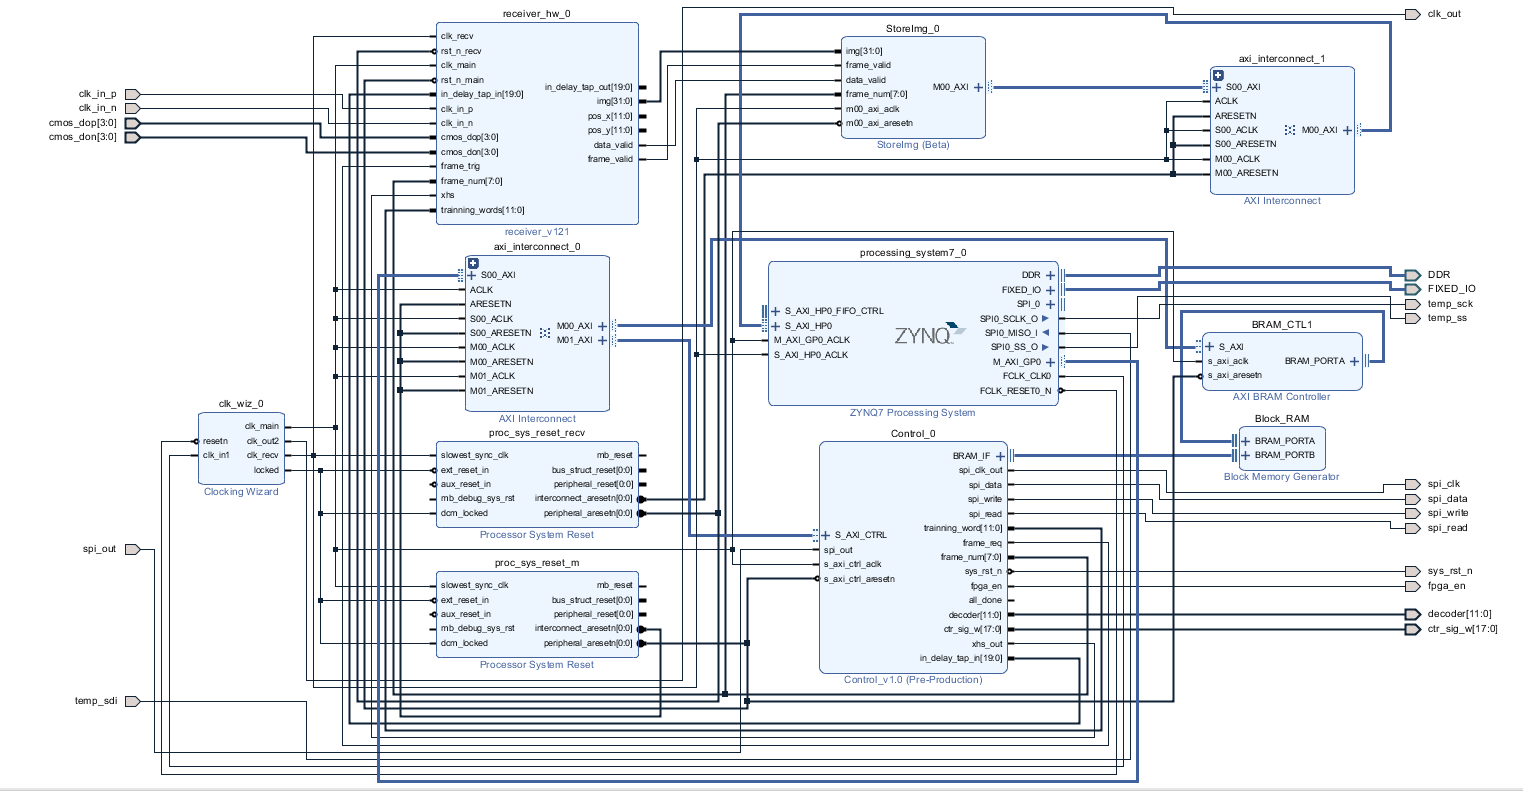
Task: Click the clk_out output port symbol
Action: point(1412,14)
